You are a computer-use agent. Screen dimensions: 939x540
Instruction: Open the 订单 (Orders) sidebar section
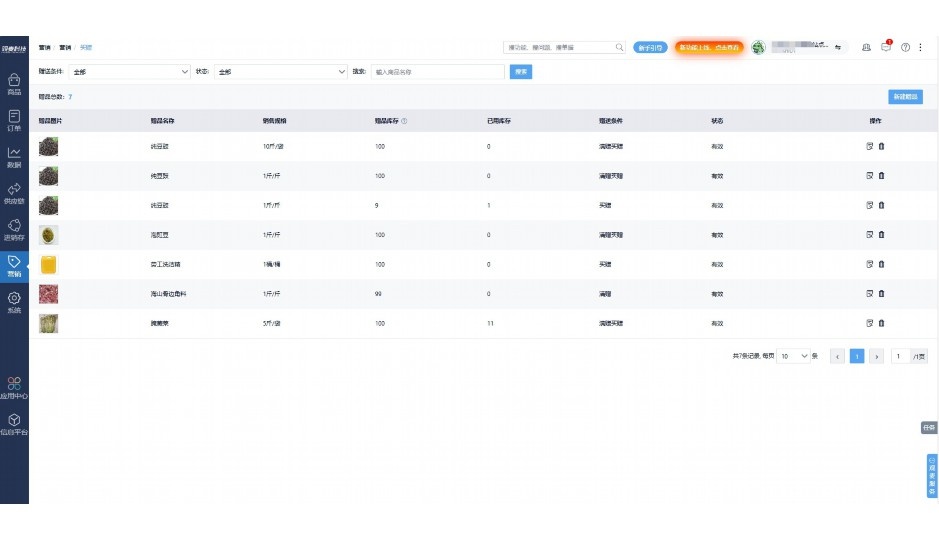click(14, 120)
